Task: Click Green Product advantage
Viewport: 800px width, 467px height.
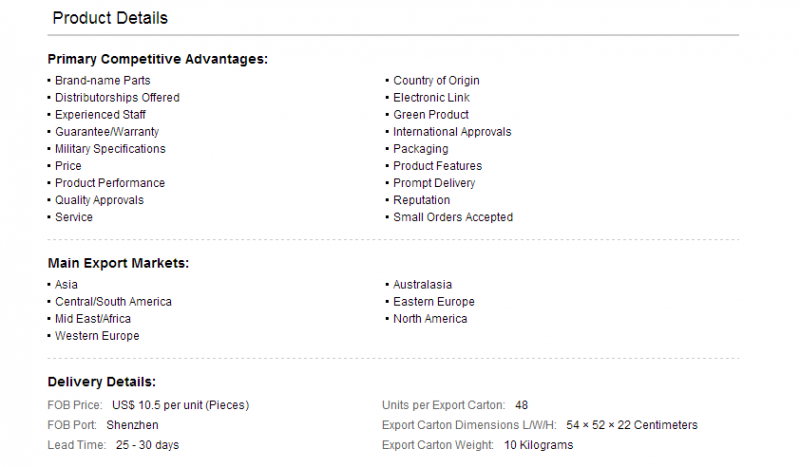Action: pos(431,115)
